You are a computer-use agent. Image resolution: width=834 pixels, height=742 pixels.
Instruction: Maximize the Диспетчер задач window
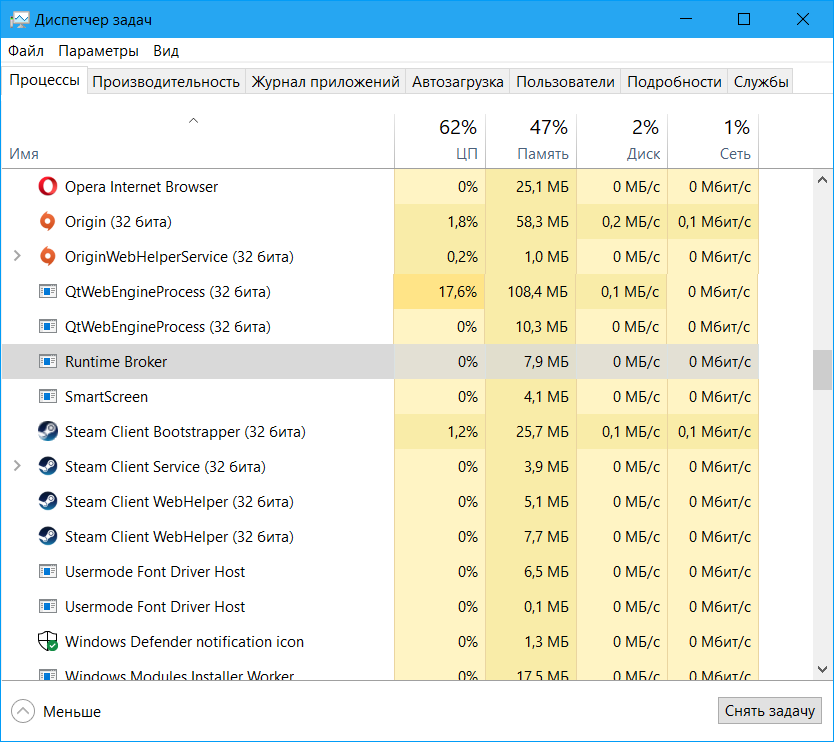744,19
